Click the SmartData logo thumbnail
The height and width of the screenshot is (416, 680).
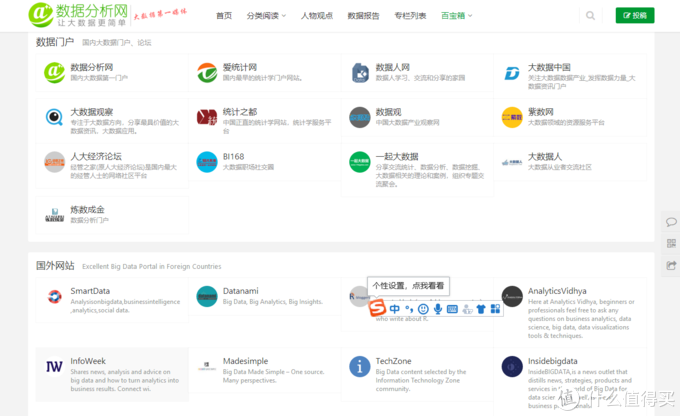click(x=54, y=296)
